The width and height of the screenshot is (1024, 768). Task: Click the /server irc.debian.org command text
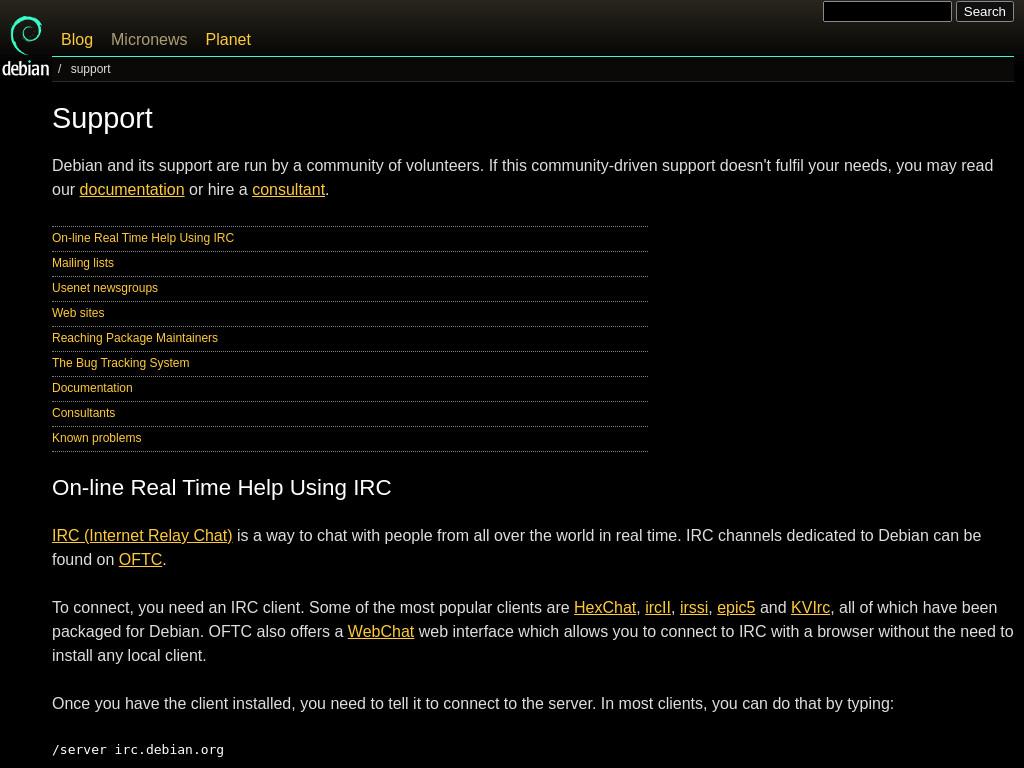click(138, 750)
